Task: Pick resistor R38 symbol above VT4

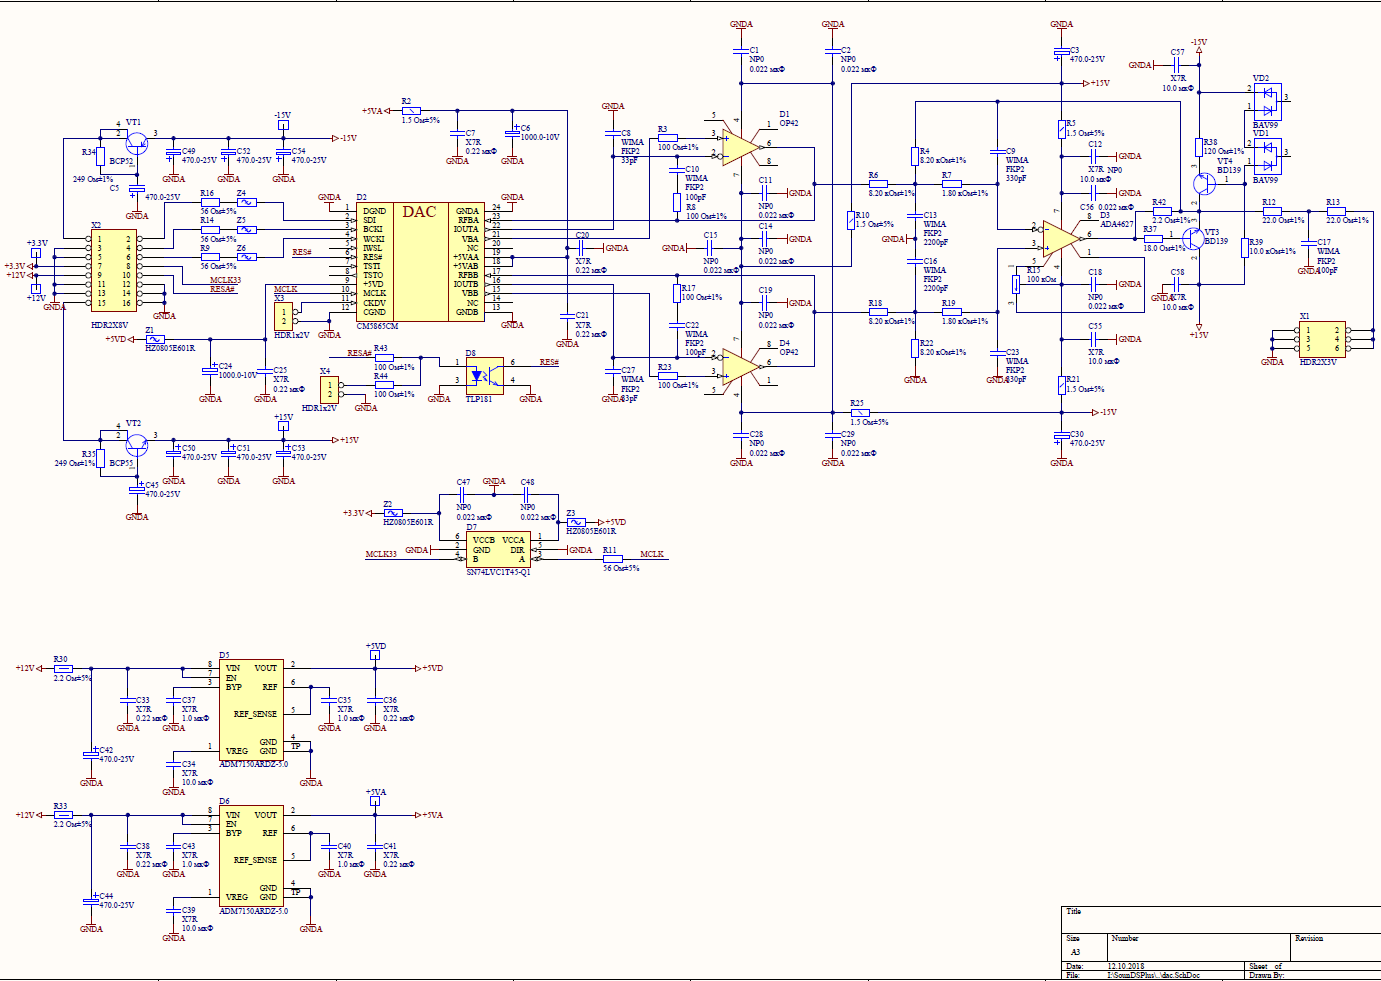Action: [x=1199, y=148]
